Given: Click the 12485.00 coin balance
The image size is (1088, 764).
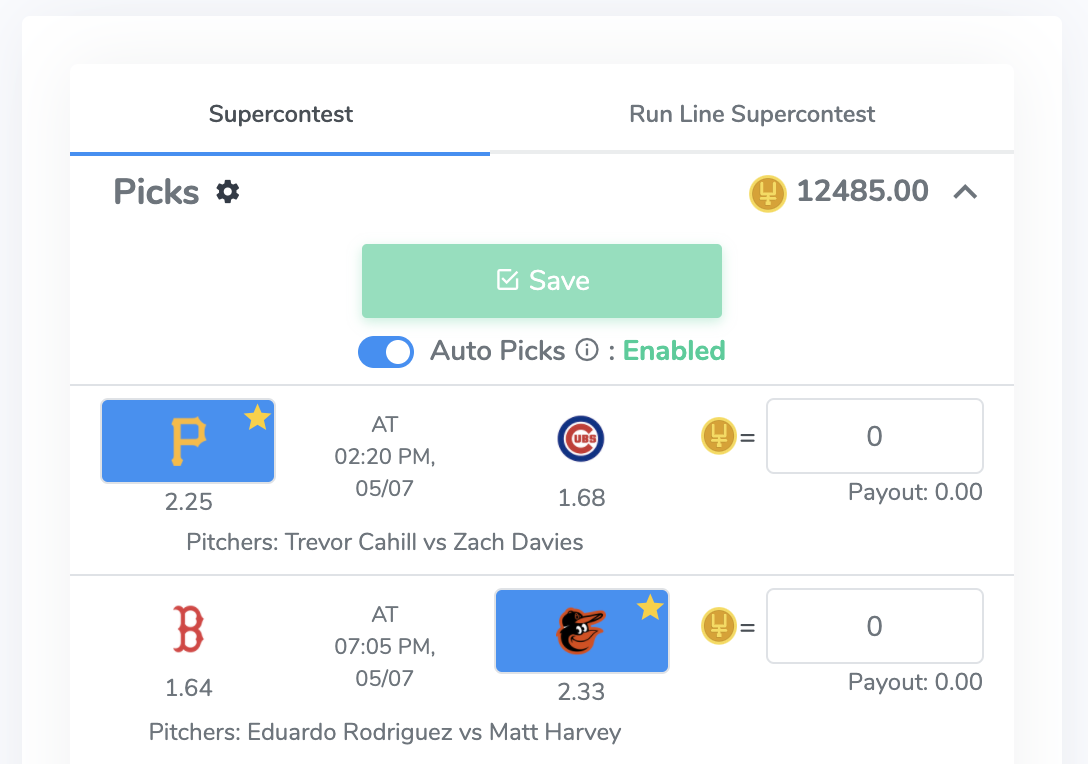Looking at the screenshot, I should click(862, 191).
